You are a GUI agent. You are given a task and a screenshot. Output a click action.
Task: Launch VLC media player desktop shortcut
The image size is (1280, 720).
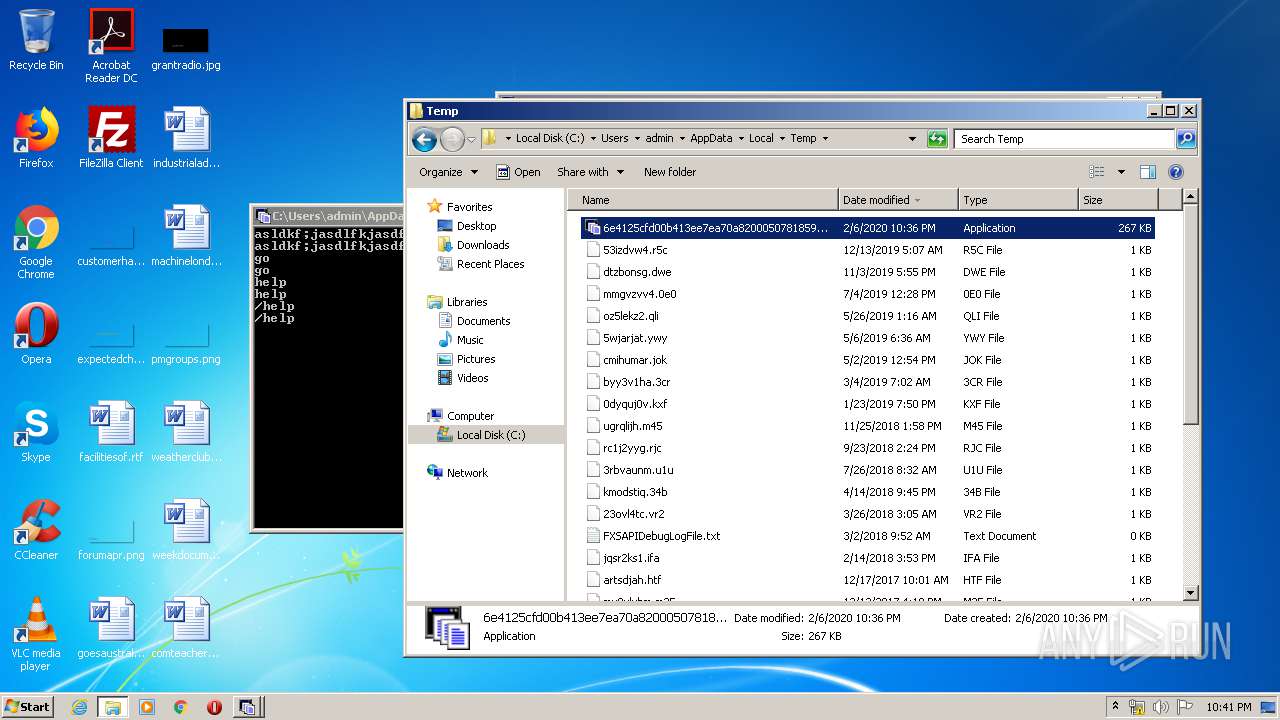[36, 634]
